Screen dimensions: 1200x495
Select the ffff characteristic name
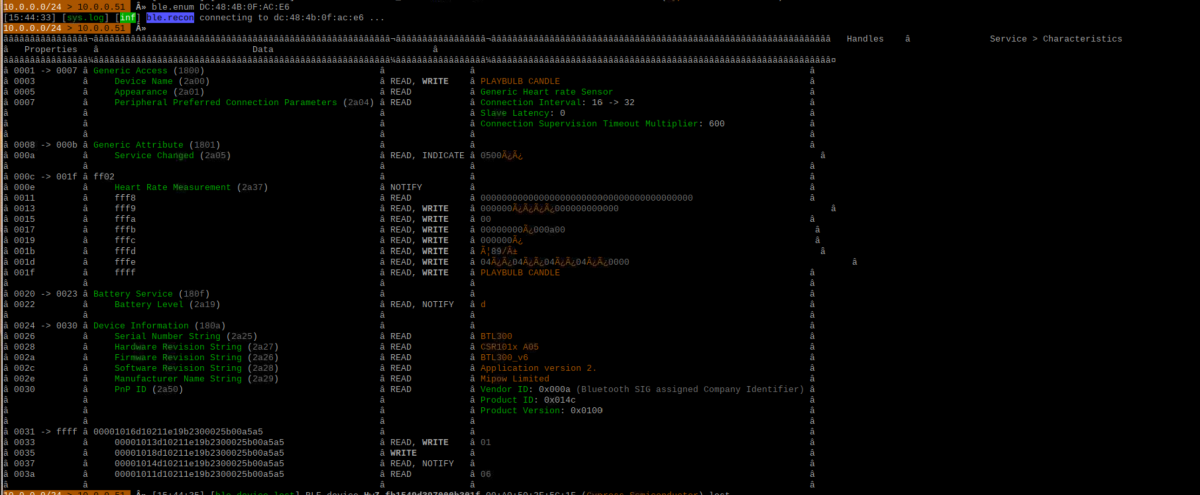(x=125, y=272)
